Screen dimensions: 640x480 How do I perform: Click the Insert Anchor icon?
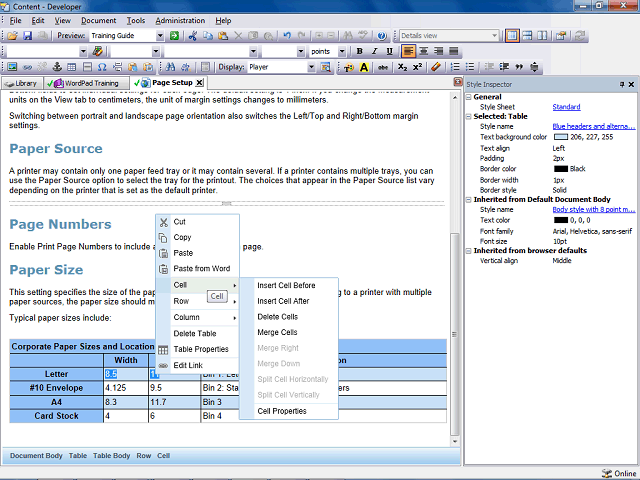57,67
